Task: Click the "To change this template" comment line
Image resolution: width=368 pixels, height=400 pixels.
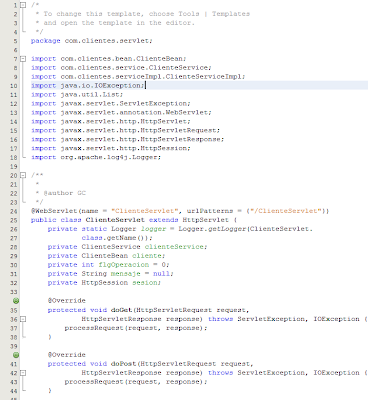Action: [x=143, y=14]
